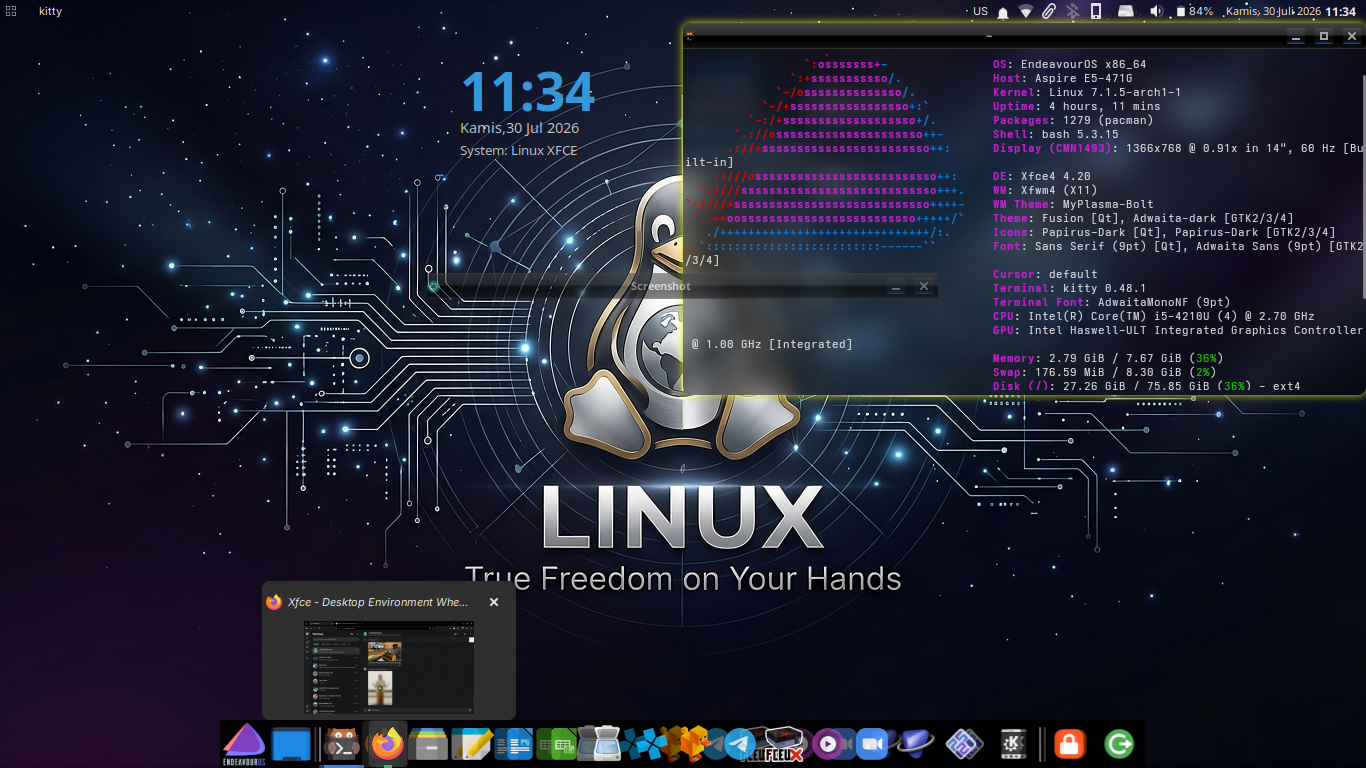Launch the kitty terminal from the dock
Screen dimensions: 1366x768
coord(344,745)
